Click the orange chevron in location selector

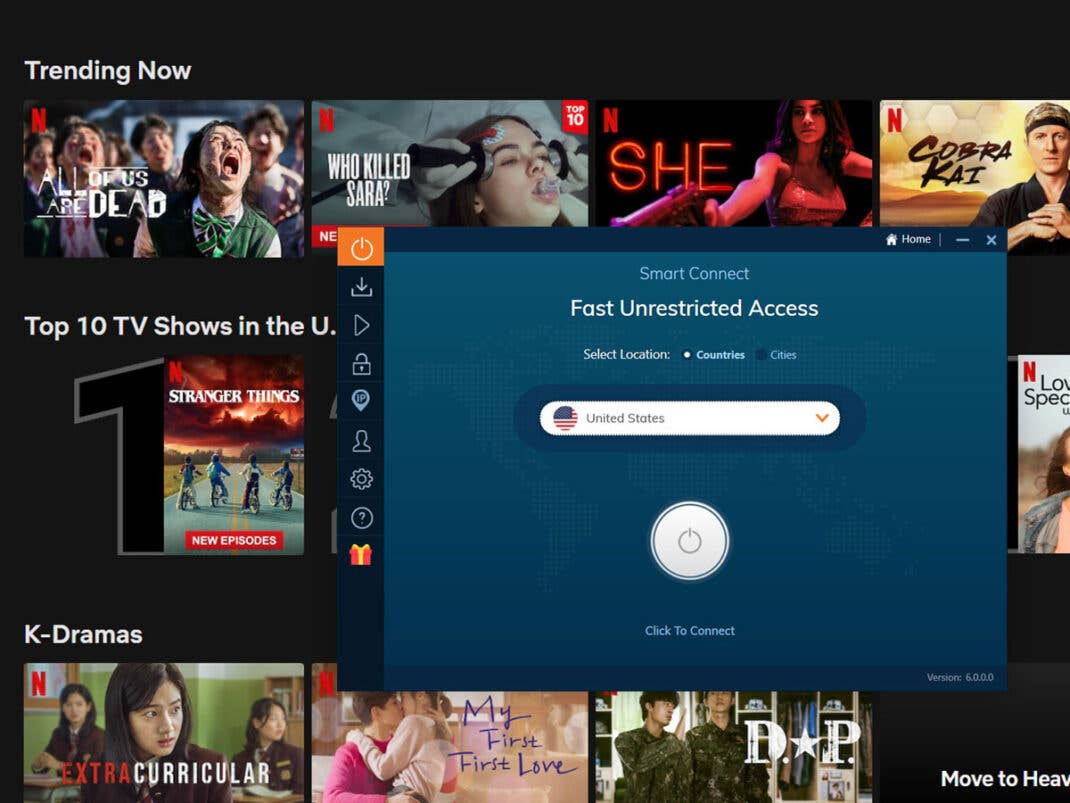(x=822, y=418)
